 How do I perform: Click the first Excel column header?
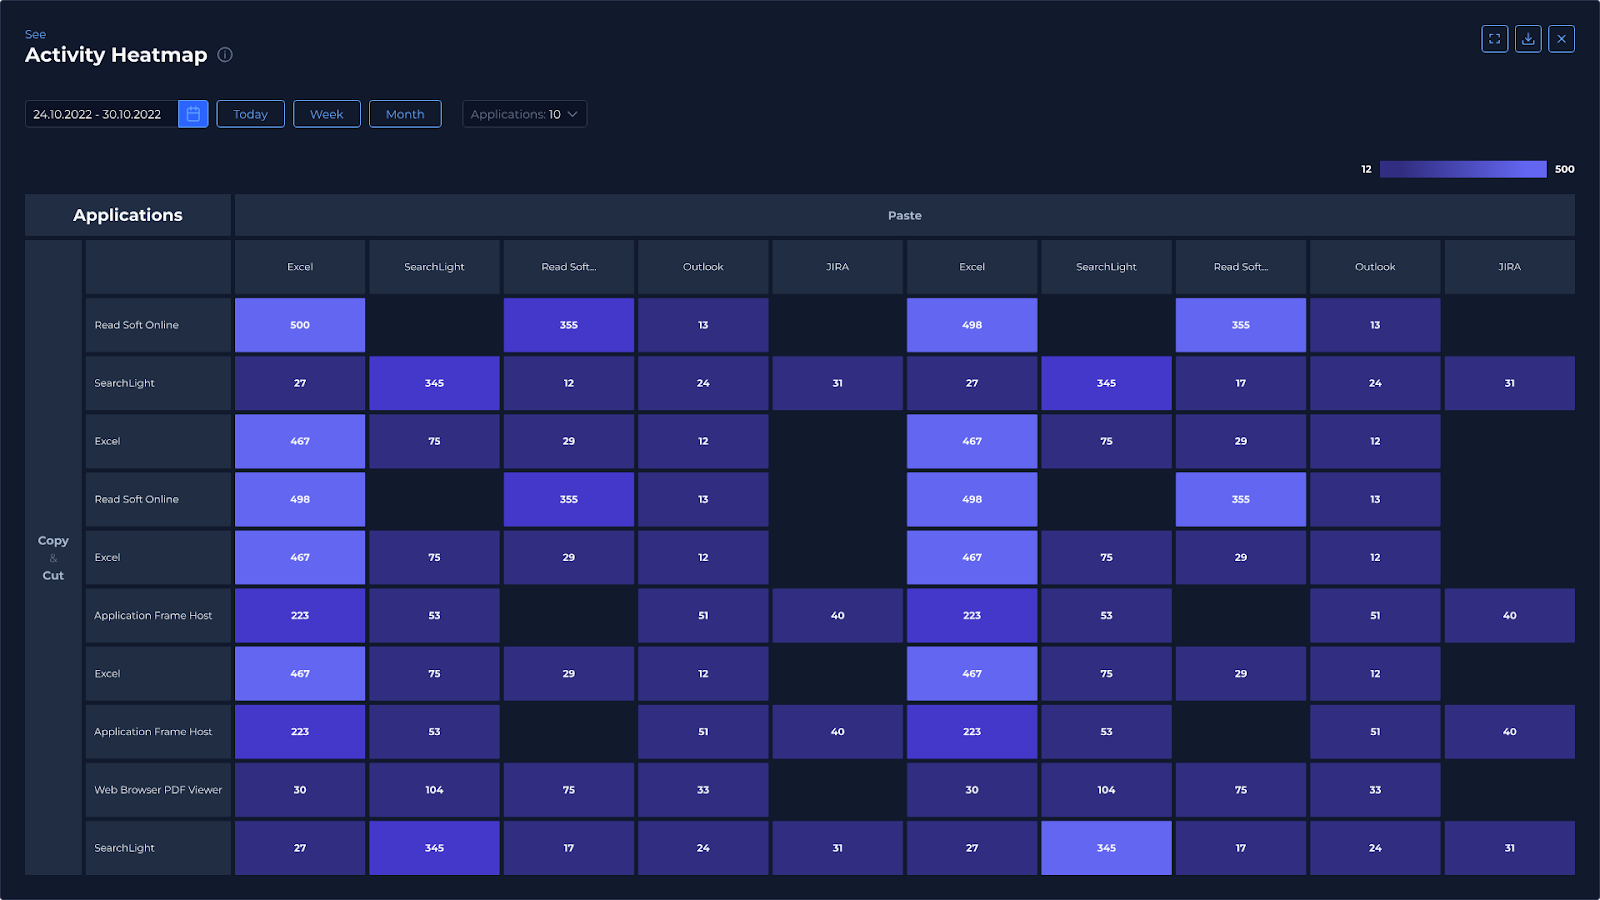300,267
